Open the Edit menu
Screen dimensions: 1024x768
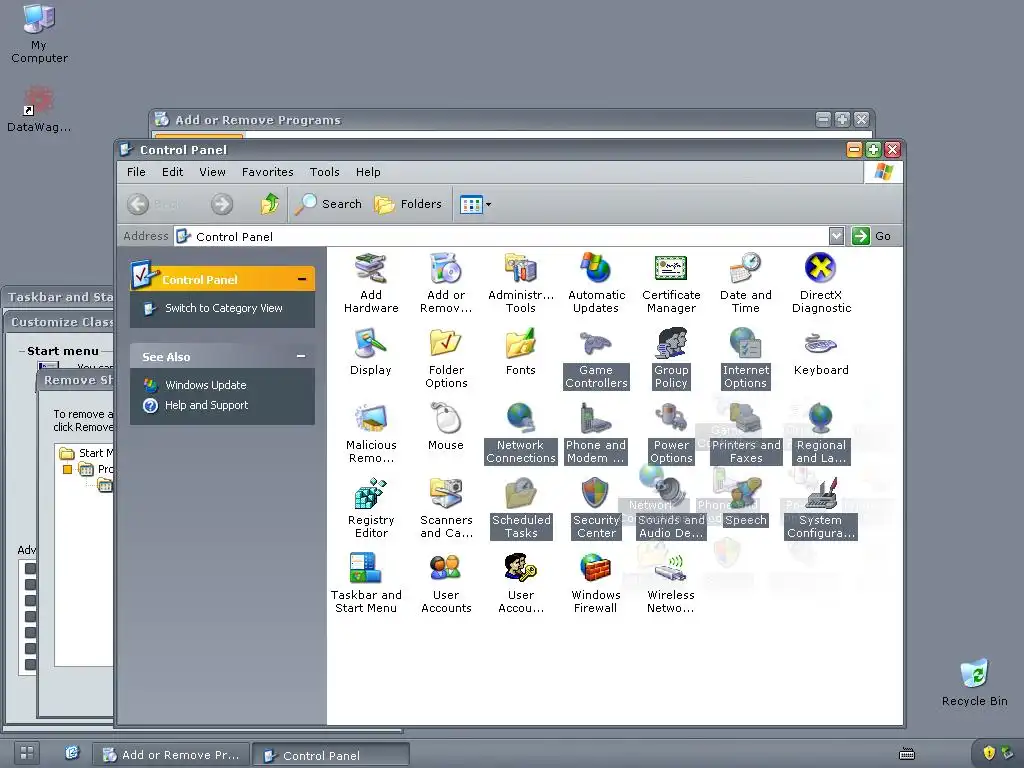tap(172, 172)
